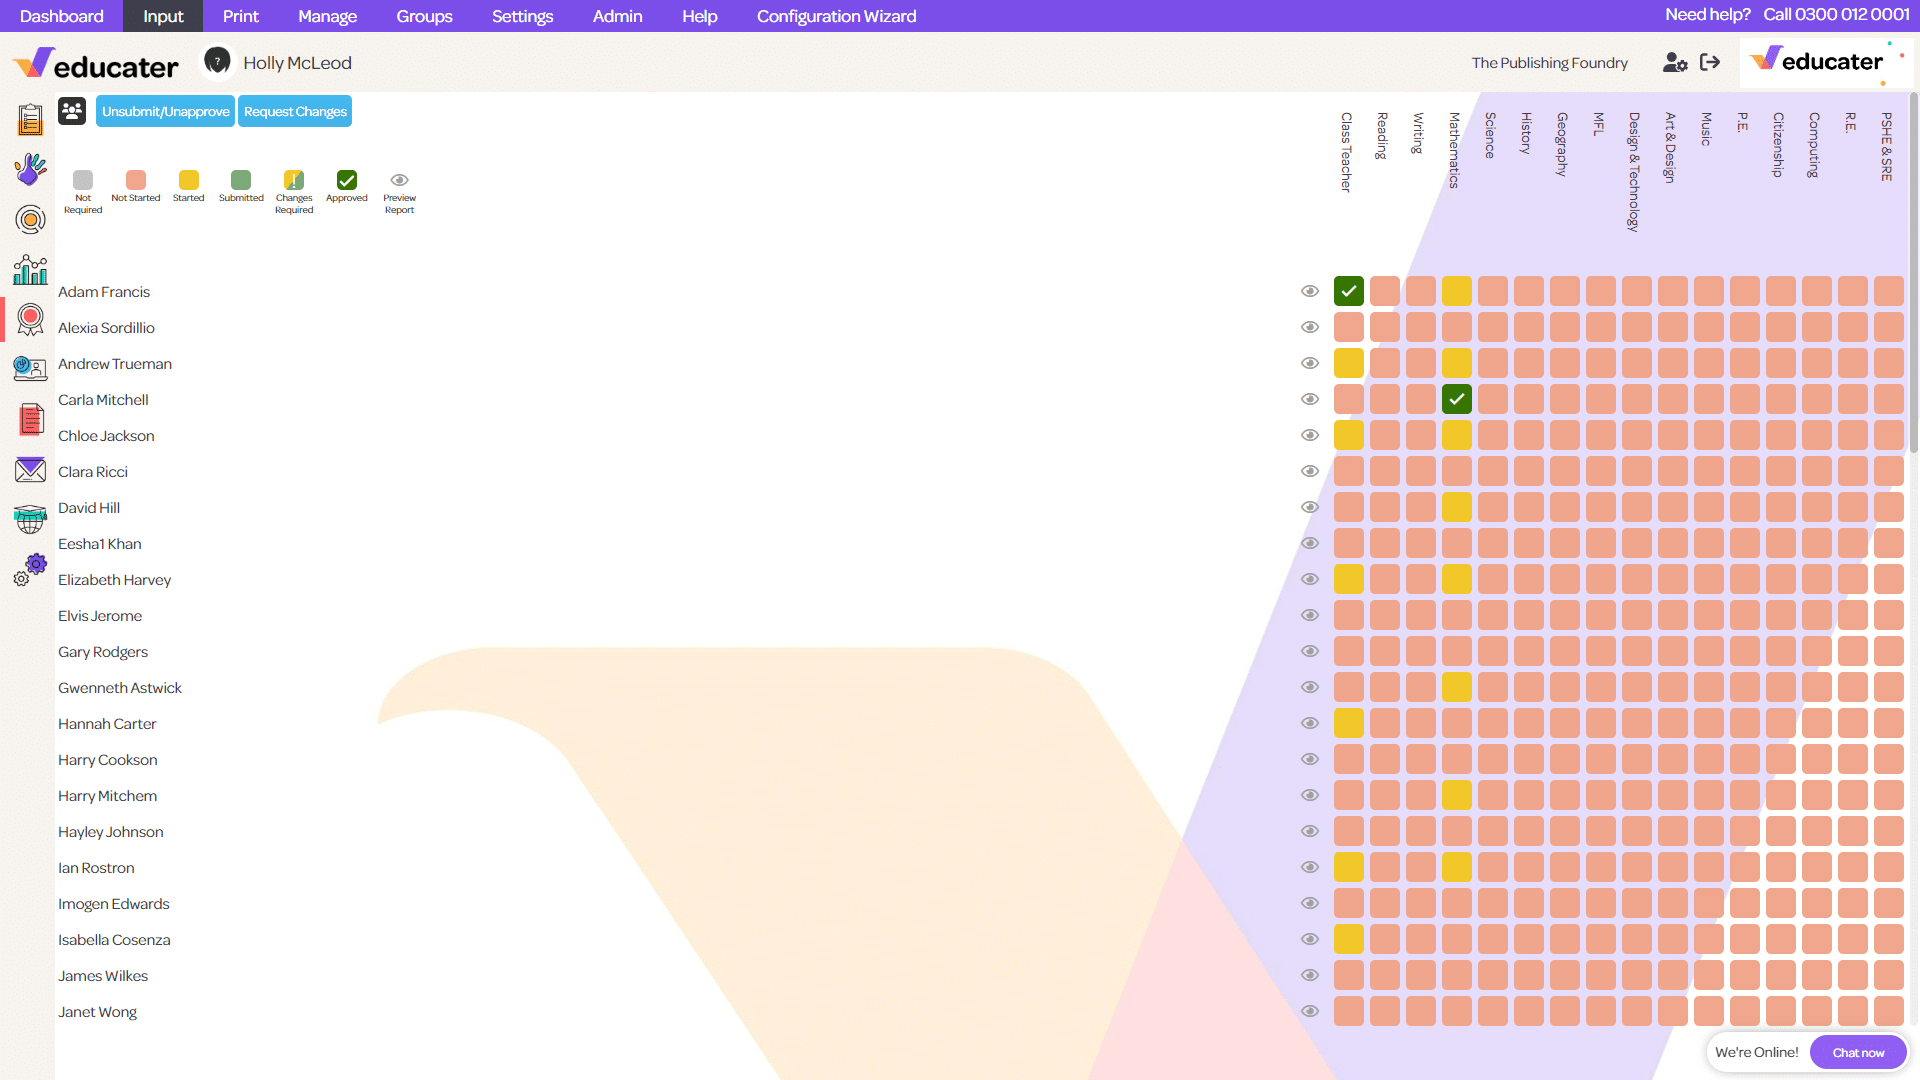
Task: Preview report for Chloe Jackson via eye
Action: click(x=1310, y=435)
